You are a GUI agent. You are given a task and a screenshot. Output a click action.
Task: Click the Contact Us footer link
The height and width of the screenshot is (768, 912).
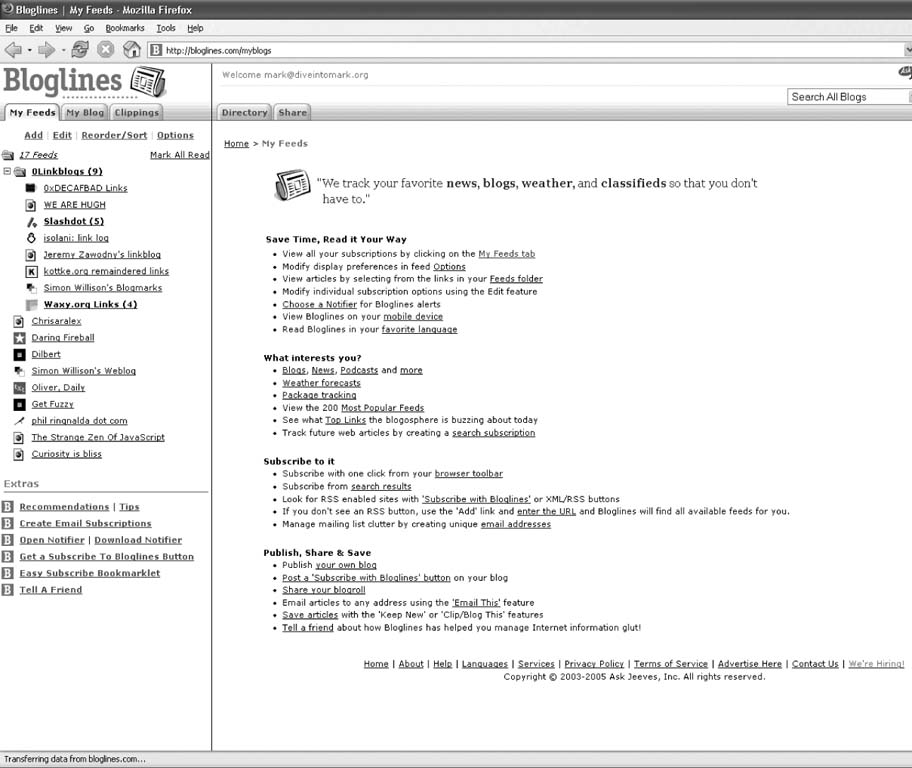pyautogui.click(x=815, y=664)
